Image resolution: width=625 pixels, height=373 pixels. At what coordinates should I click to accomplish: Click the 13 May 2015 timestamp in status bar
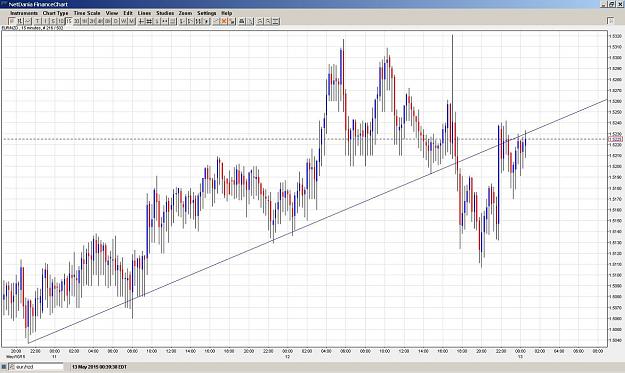[99, 367]
